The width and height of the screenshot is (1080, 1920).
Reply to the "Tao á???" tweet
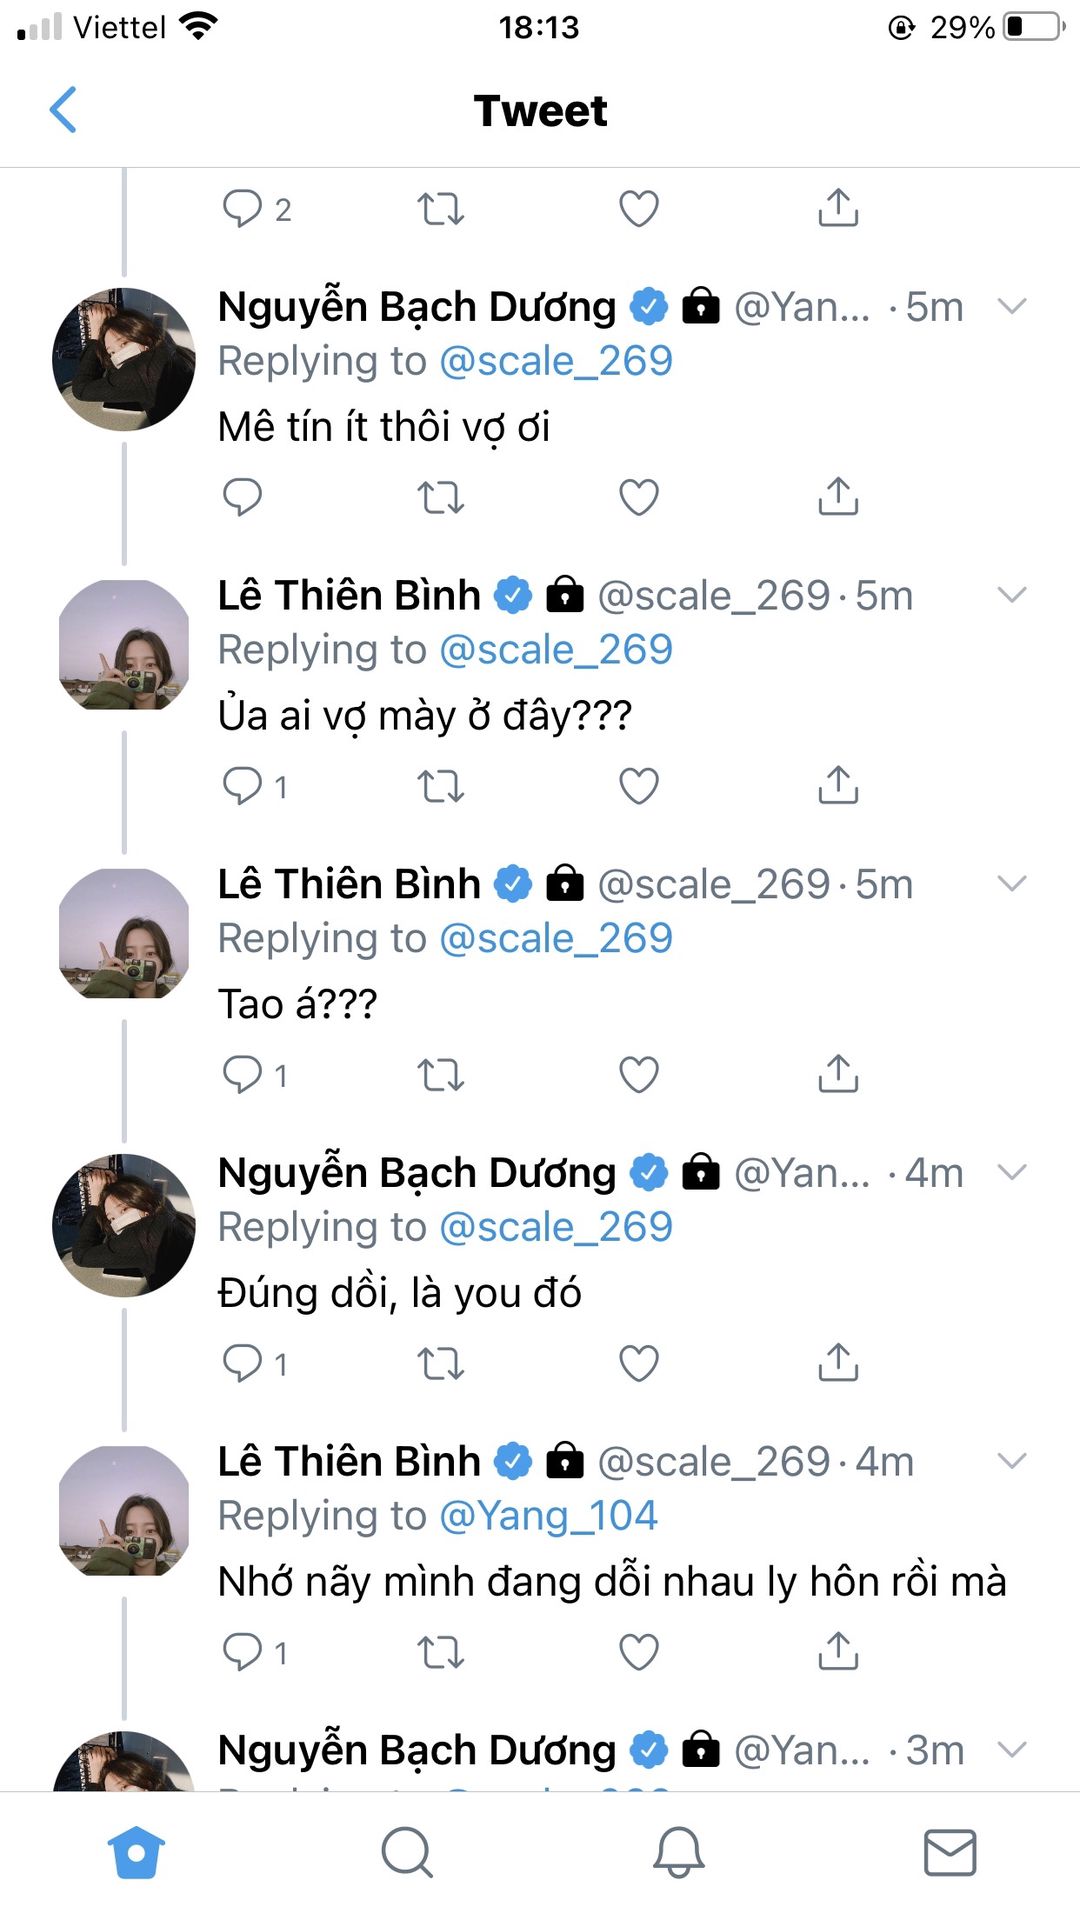(242, 1074)
